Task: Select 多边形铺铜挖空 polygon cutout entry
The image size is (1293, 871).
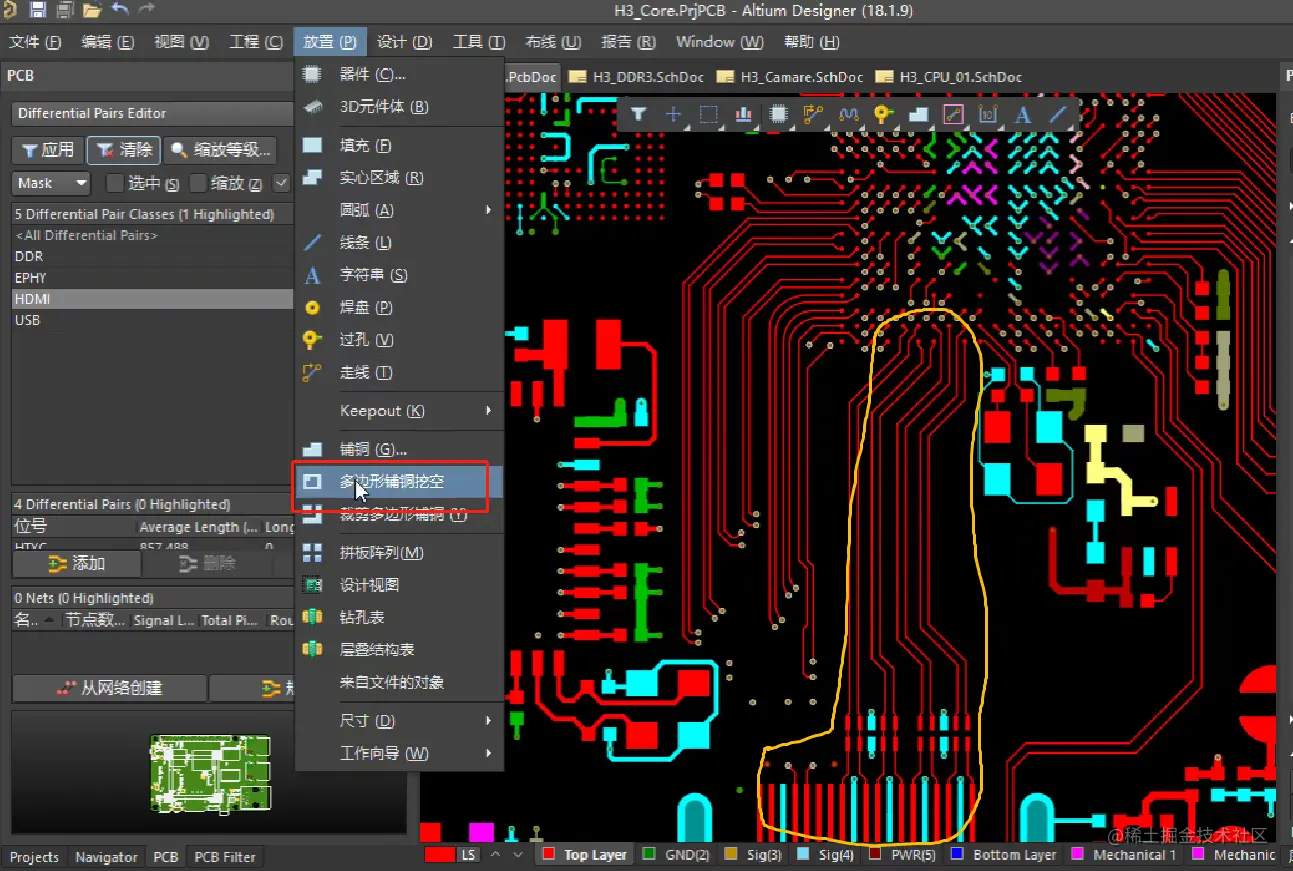Action: click(x=398, y=482)
